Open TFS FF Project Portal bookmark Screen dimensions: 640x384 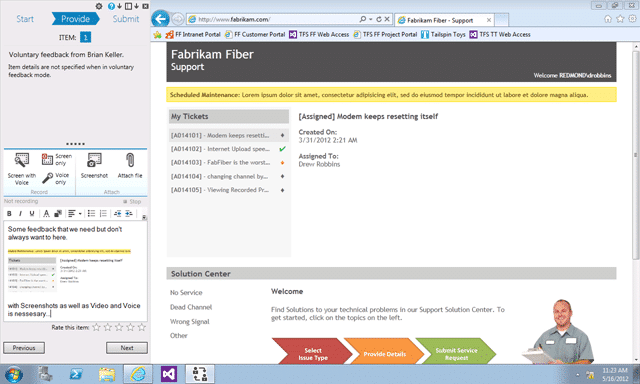[x=385, y=35]
